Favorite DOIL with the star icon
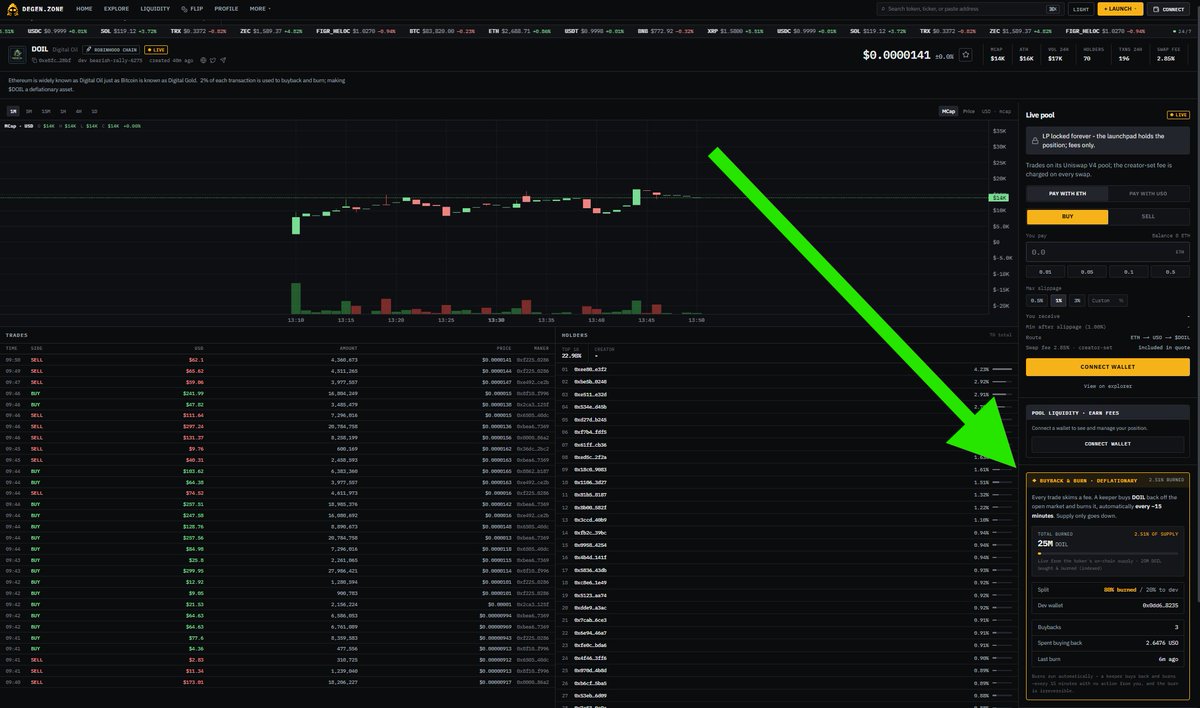1200x708 pixels. click(965, 55)
